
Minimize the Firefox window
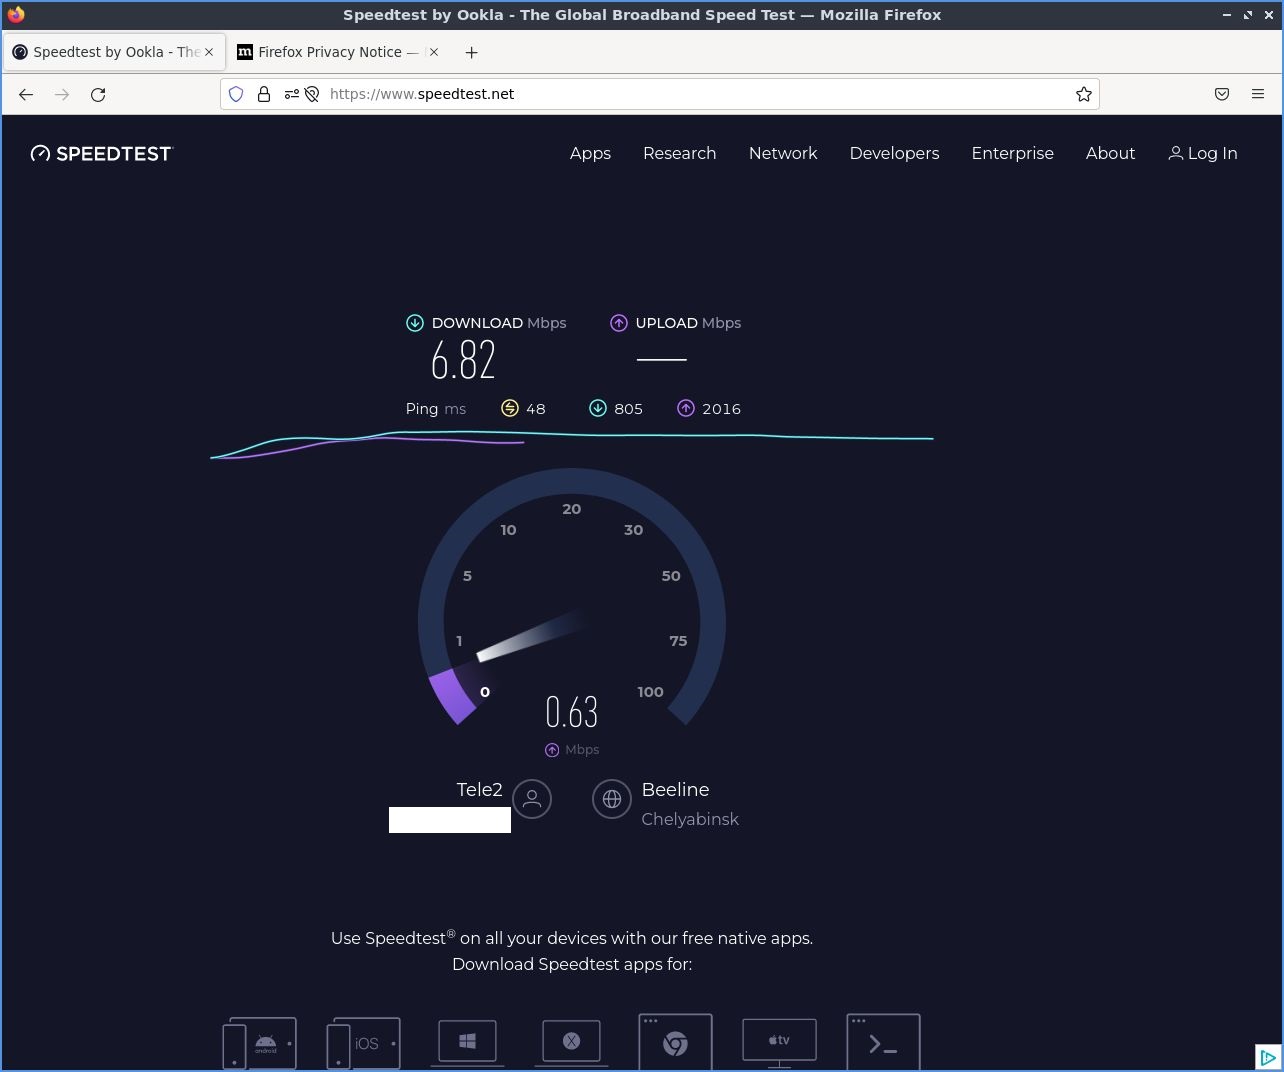click(1227, 15)
